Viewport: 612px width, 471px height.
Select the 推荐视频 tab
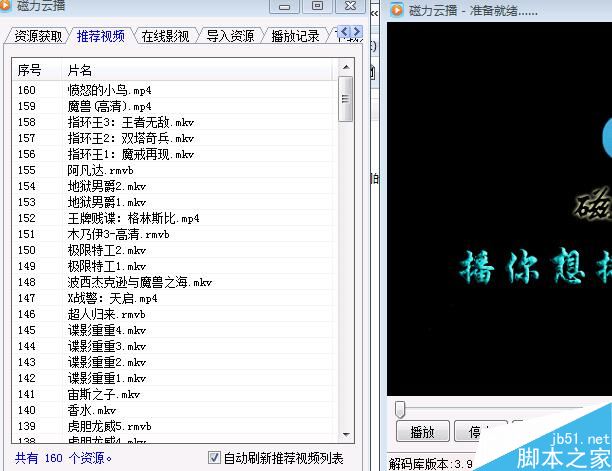coord(101,36)
